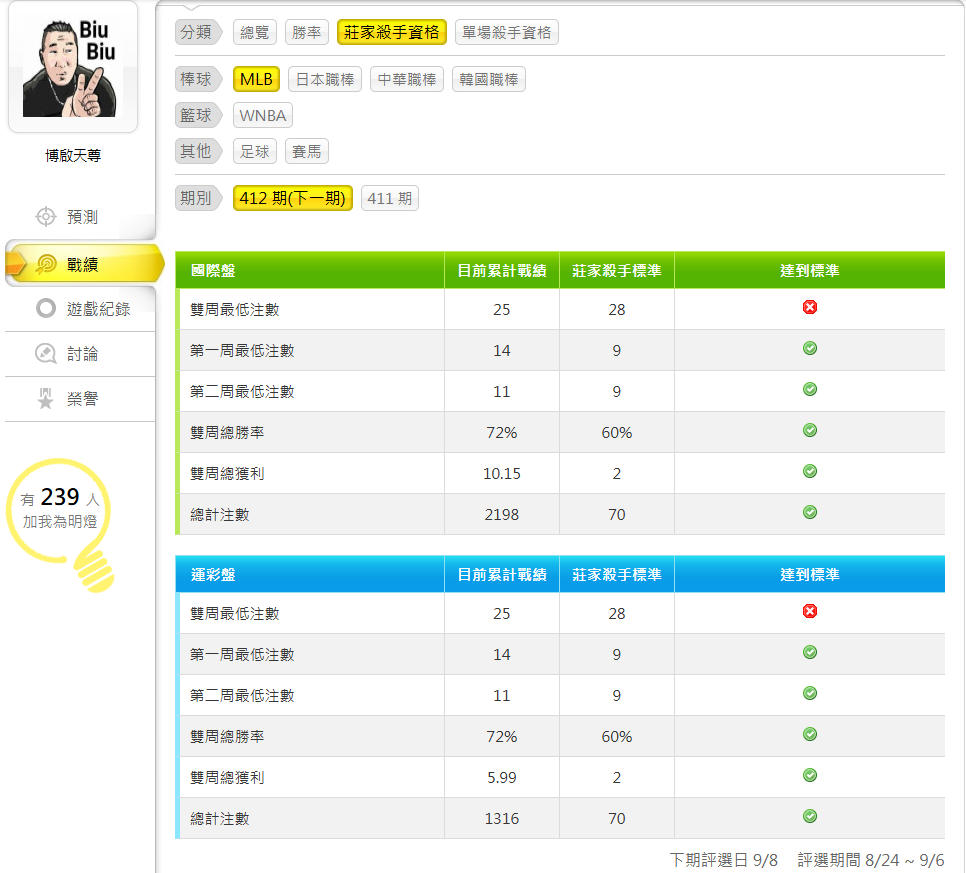Click green check in 運彩盤 雙周總獲利 row
966x873 pixels.
810,775
